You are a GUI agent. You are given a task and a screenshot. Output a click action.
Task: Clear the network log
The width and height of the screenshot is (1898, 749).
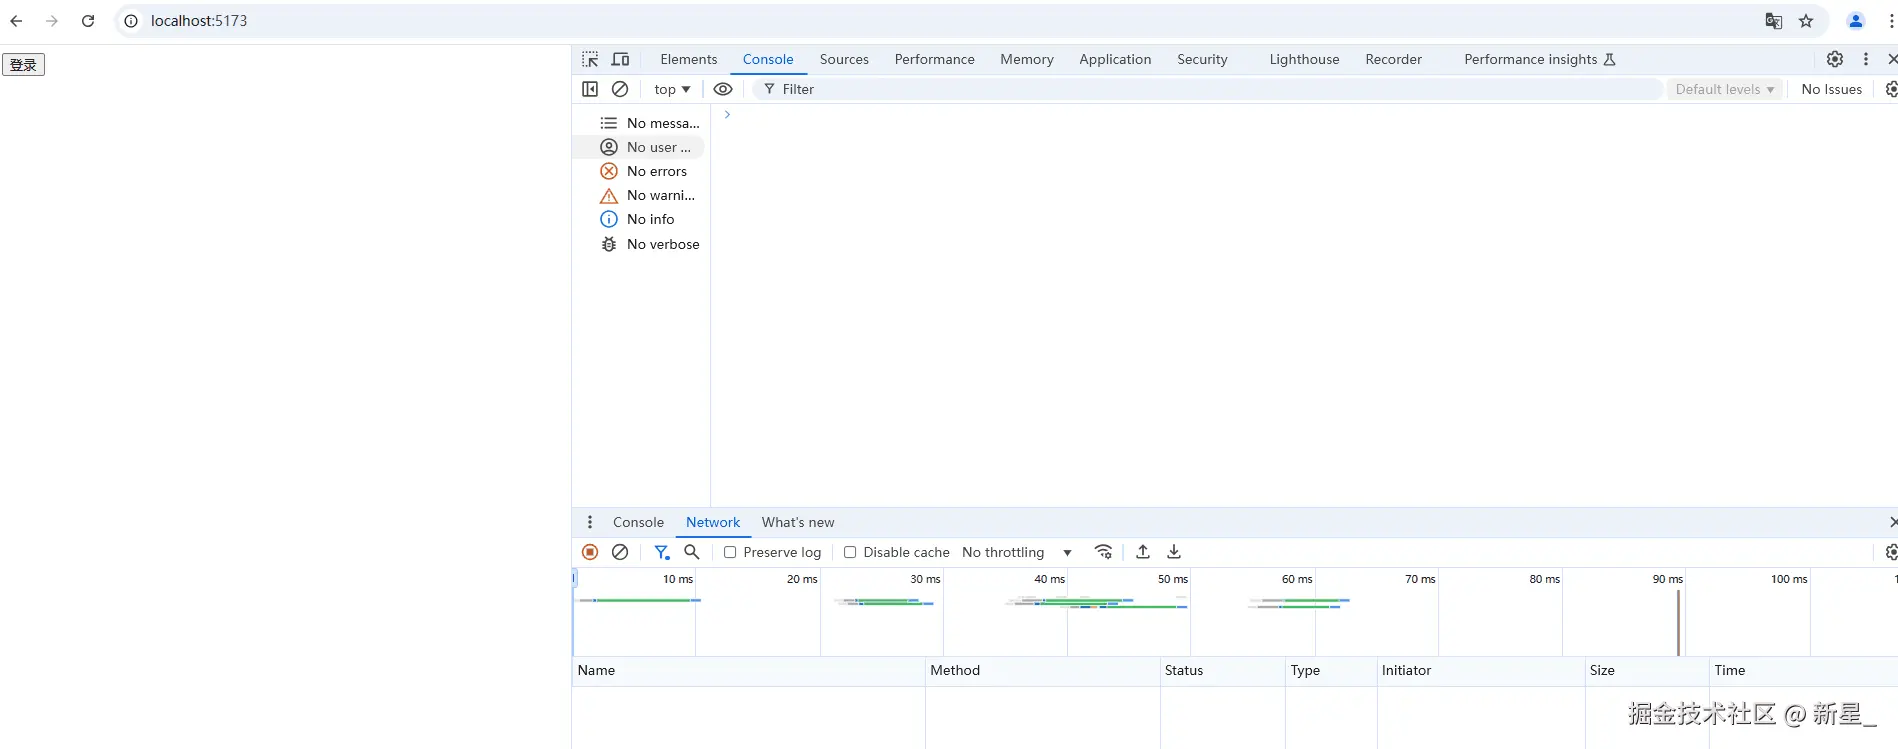(x=620, y=552)
